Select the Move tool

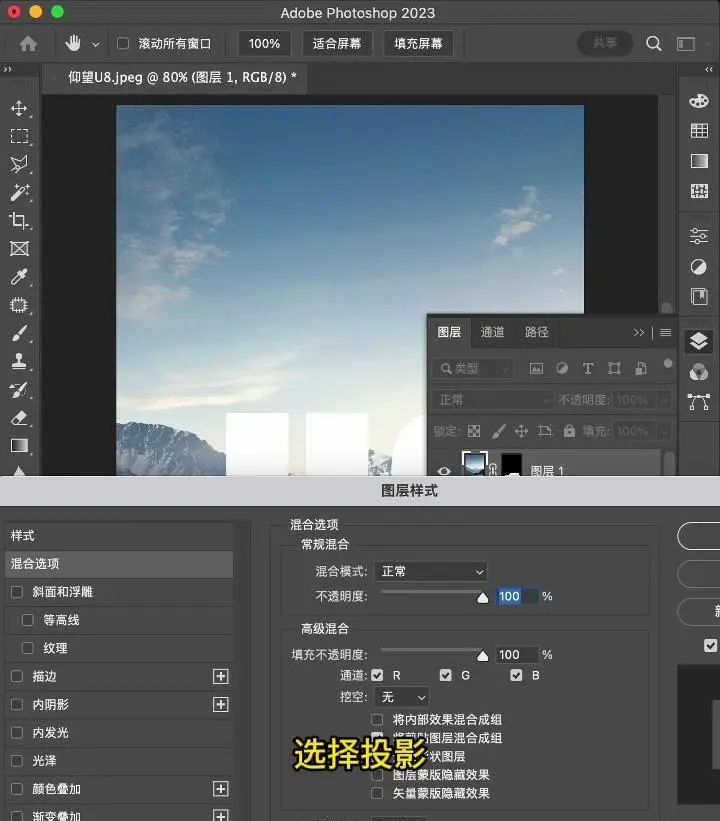click(x=19, y=108)
